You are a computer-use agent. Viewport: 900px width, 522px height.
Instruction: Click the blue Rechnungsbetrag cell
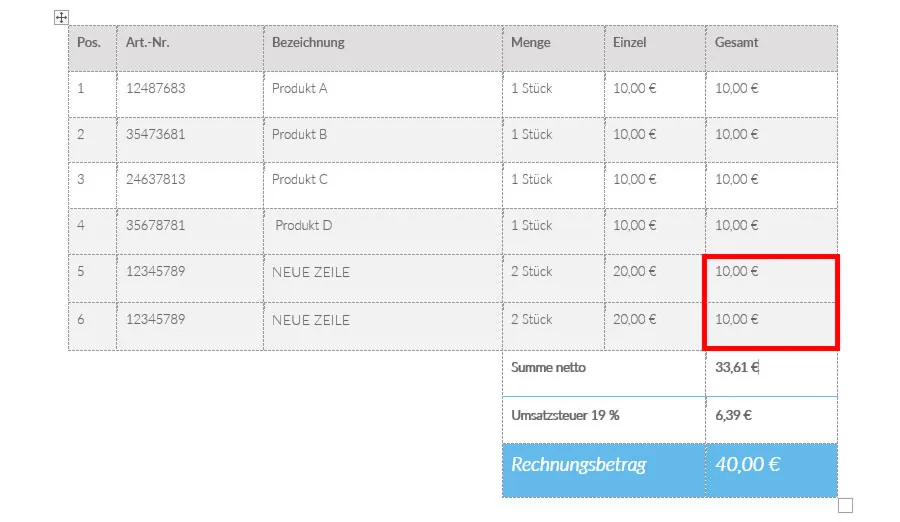604,470
